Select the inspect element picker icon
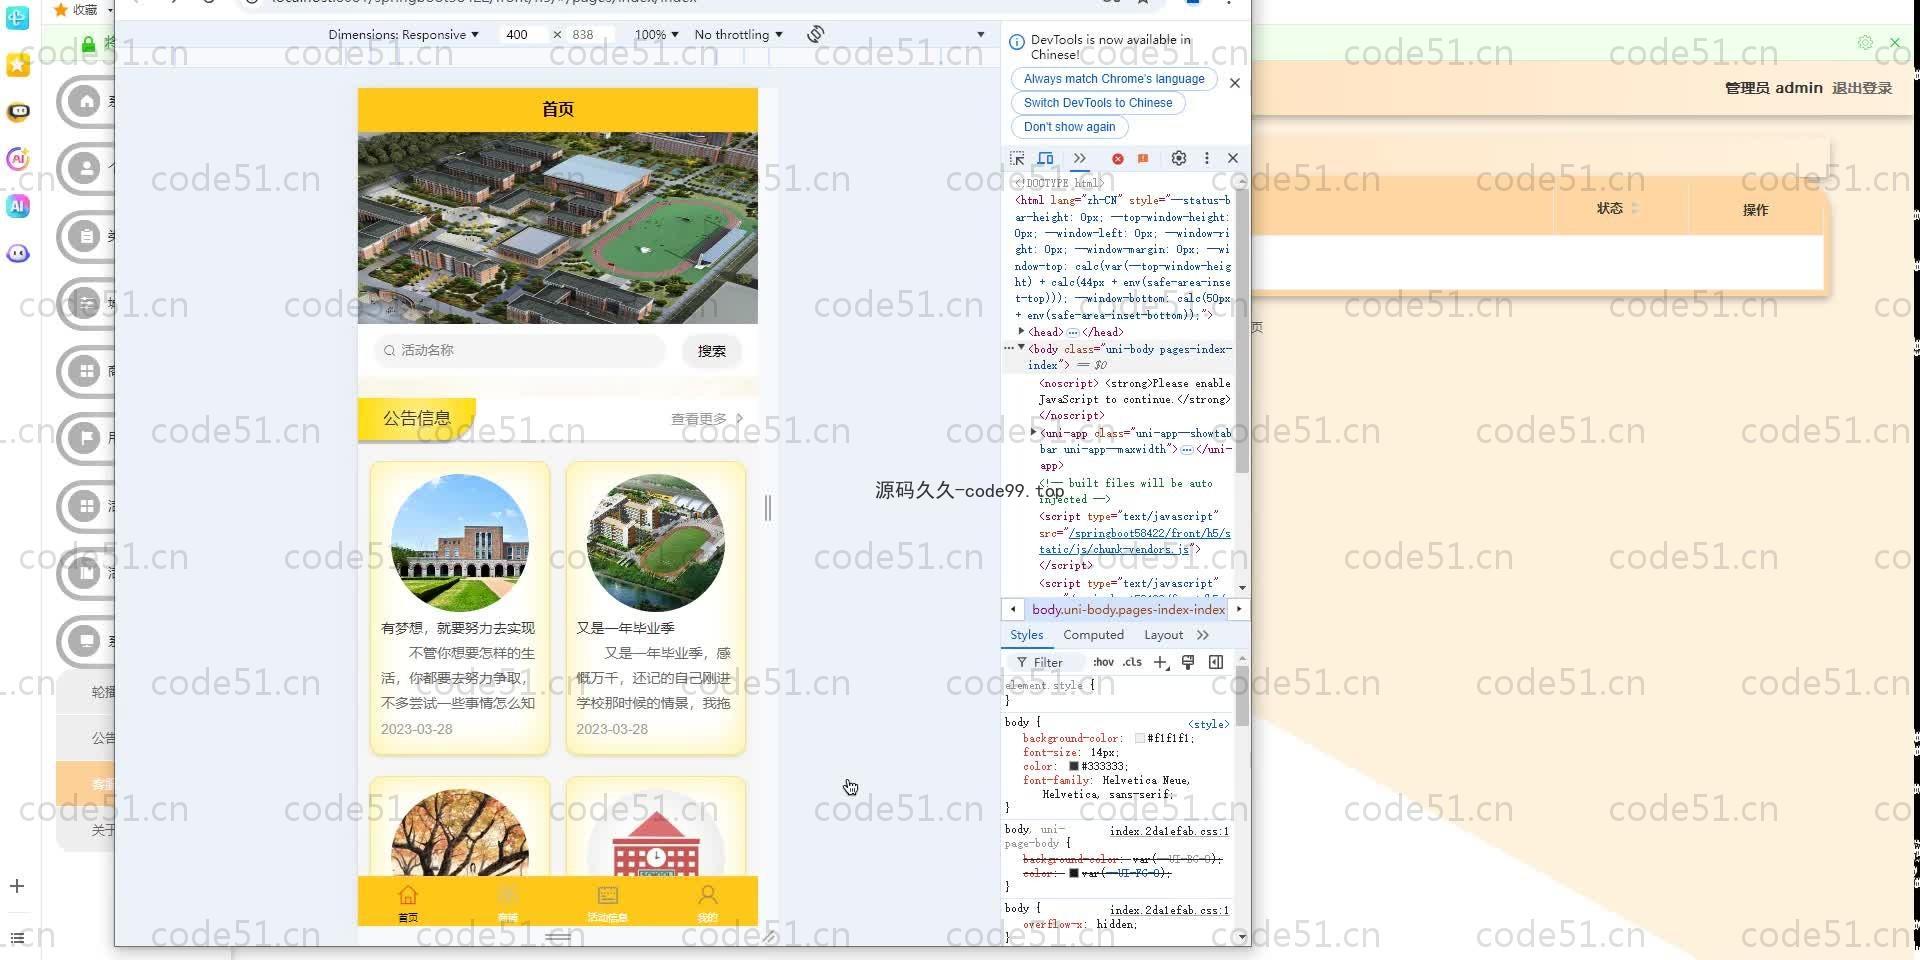The image size is (1920, 960). (x=1017, y=158)
